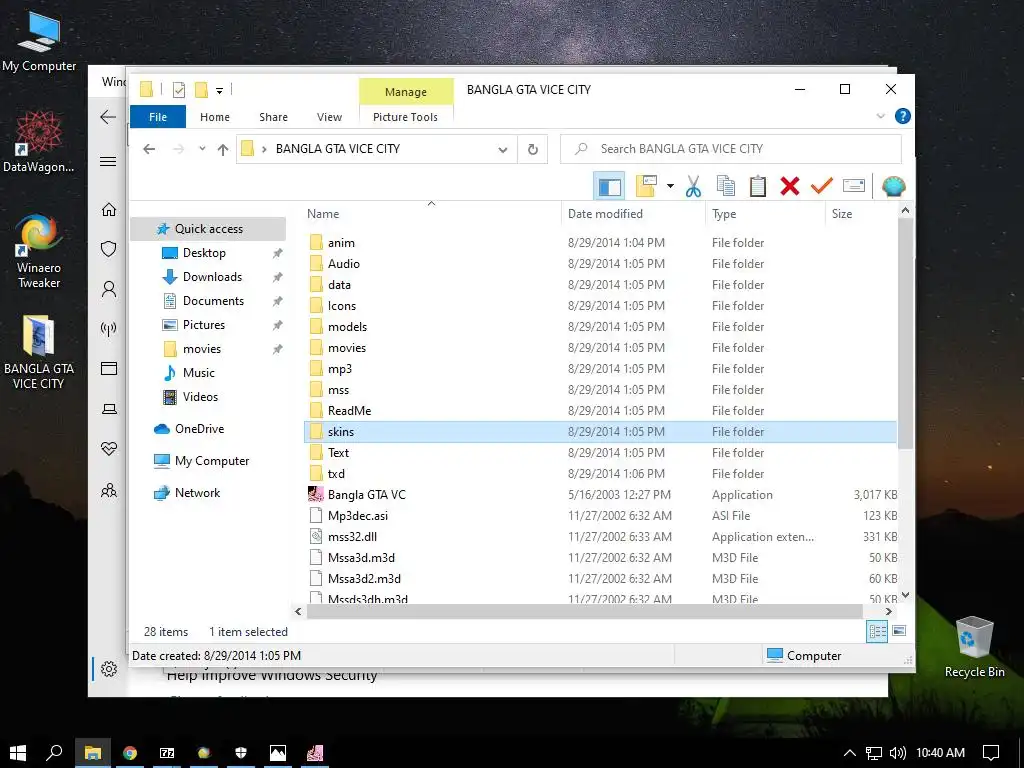Customize Quick Access Toolbar dropdown arrow

tap(219, 90)
